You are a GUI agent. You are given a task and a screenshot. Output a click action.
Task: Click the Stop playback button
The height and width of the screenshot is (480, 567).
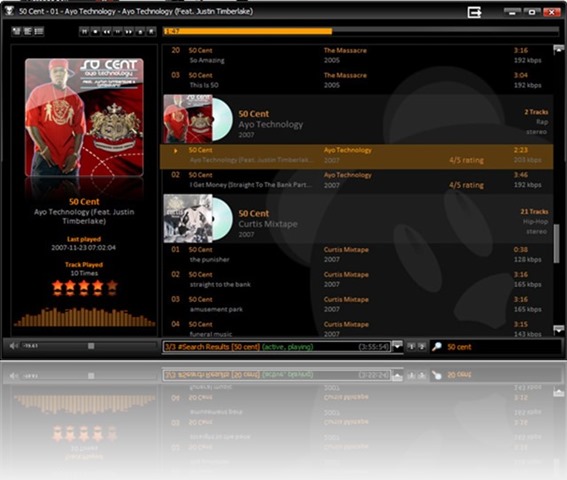click(95, 31)
